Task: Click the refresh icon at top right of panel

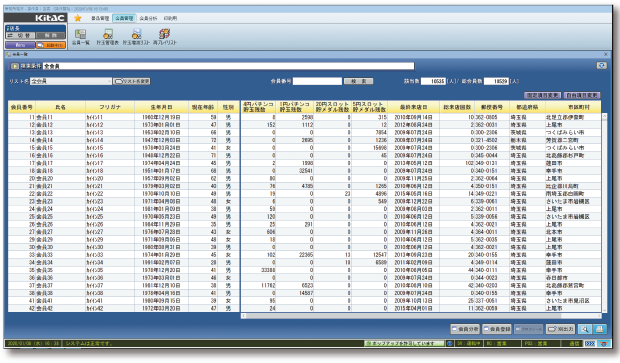Action: point(601,66)
